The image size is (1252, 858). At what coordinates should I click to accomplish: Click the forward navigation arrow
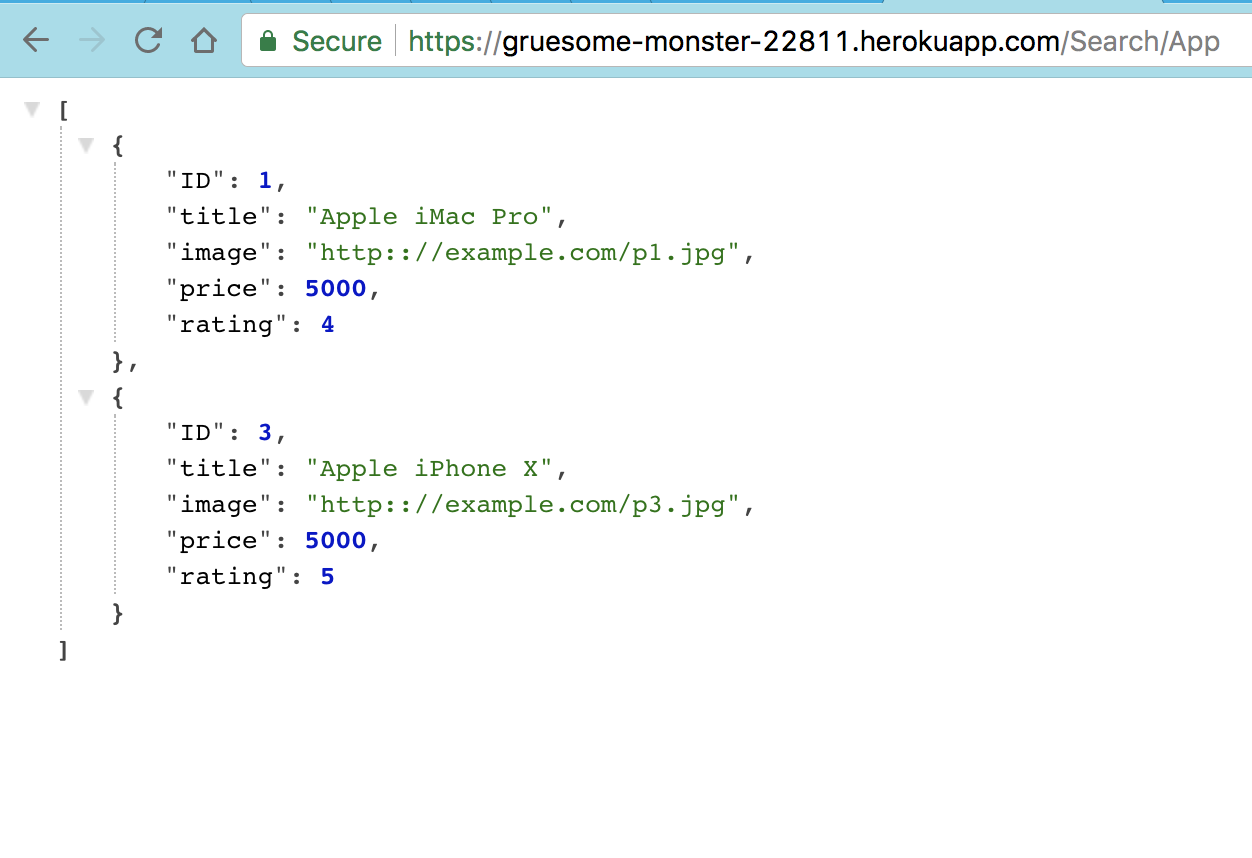[92, 40]
